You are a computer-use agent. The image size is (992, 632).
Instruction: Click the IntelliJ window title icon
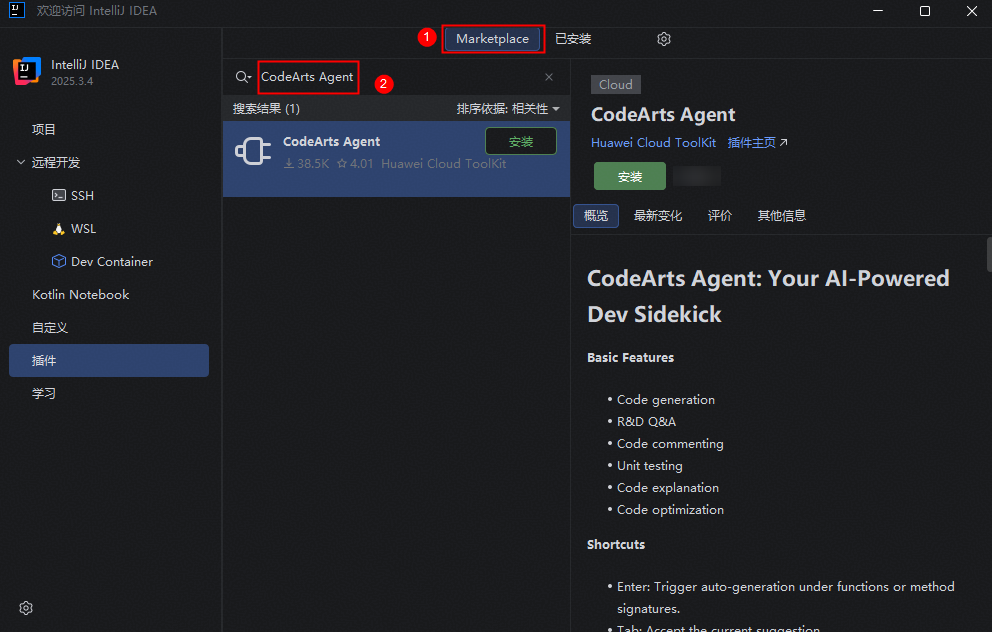click(17, 10)
